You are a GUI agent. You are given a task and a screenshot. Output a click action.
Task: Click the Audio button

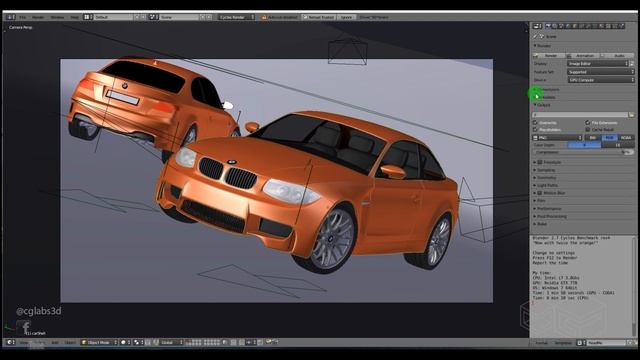click(x=618, y=56)
